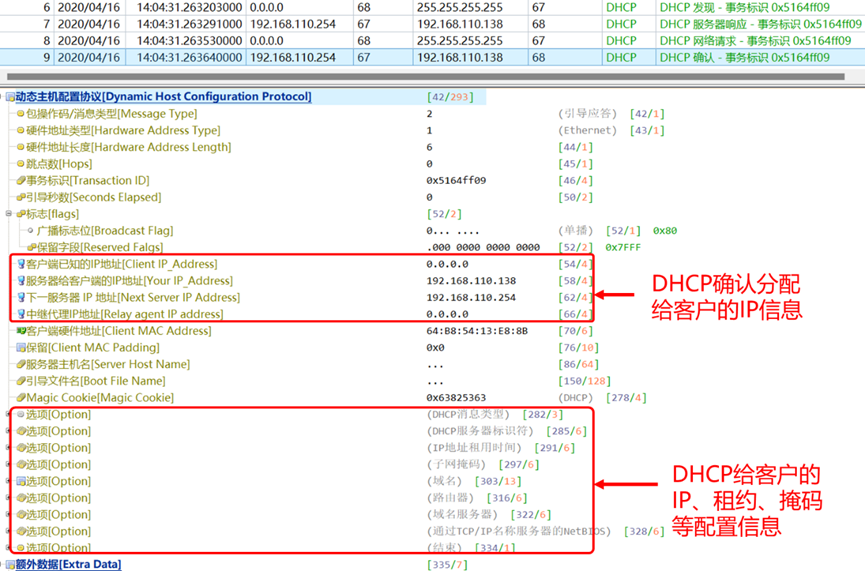Select the Message Type field icon
The image size is (865, 571).
click(x=20, y=114)
